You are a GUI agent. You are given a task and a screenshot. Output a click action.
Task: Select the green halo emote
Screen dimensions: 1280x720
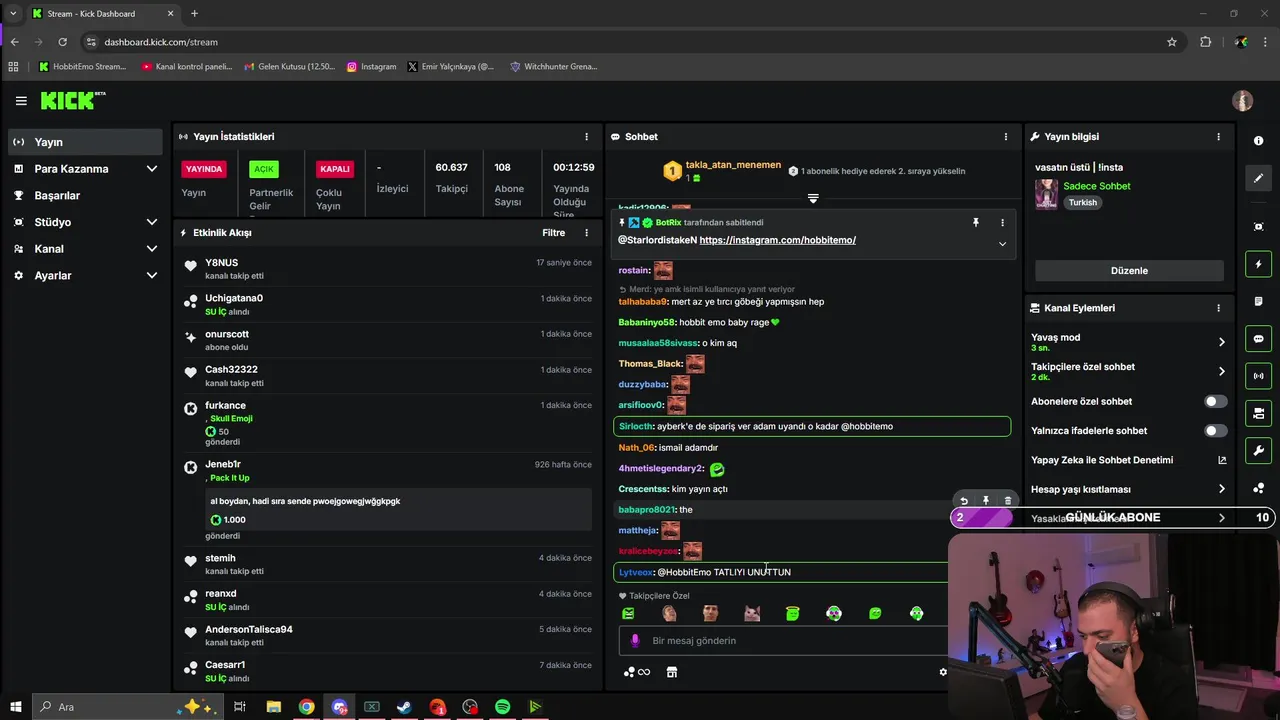(x=793, y=614)
